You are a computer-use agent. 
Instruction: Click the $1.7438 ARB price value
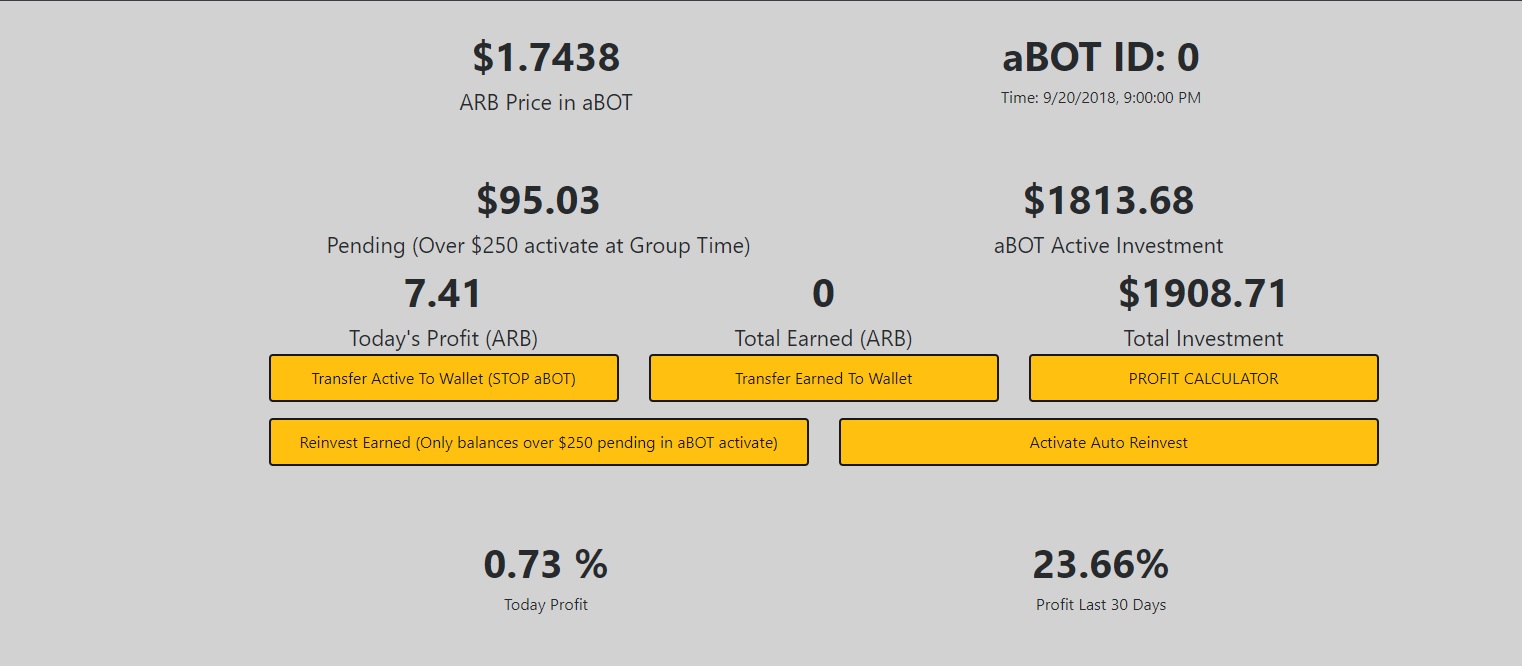[546, 58]
